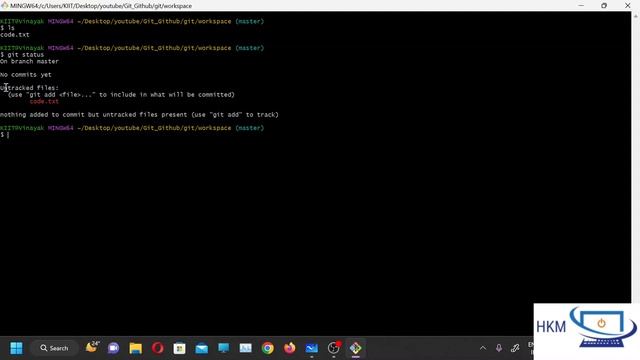Click the microphone tray icon
This screenshot has width=640, height=360.
click(499, 348)
